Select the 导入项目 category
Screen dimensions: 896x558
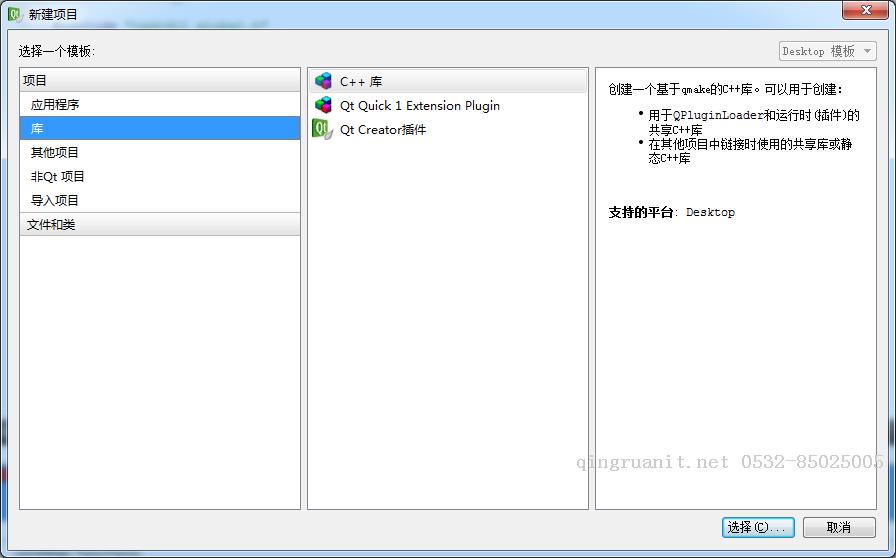[x=160, y=200]
